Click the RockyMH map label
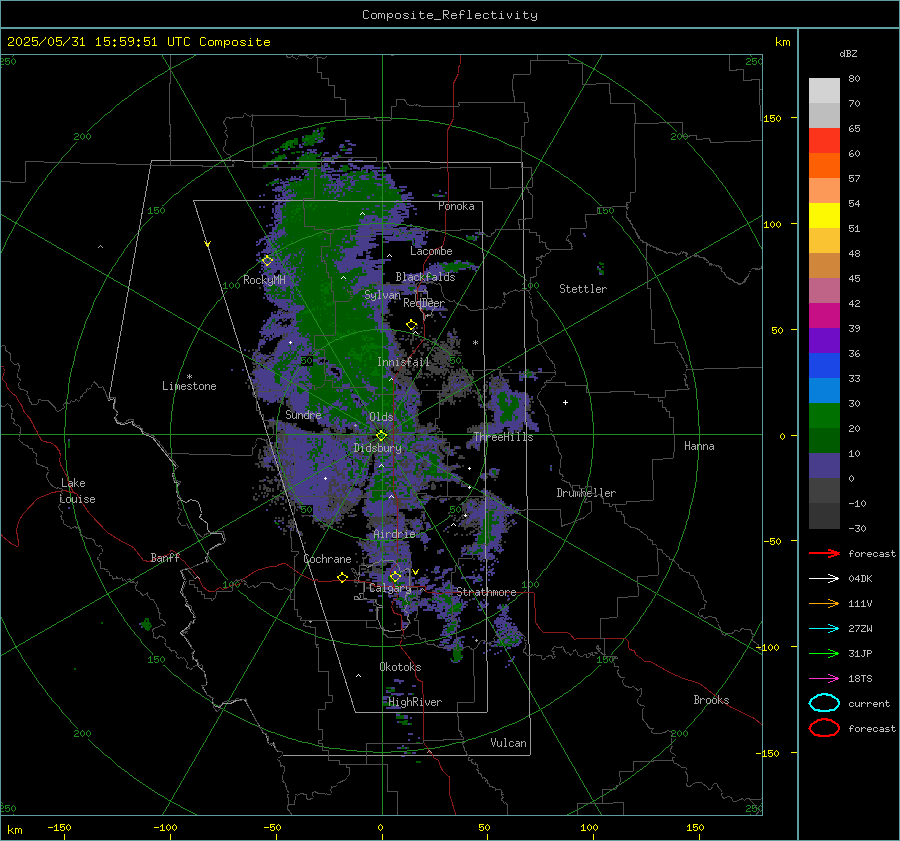This screenshot has width=900, height=841. point(264,280)
